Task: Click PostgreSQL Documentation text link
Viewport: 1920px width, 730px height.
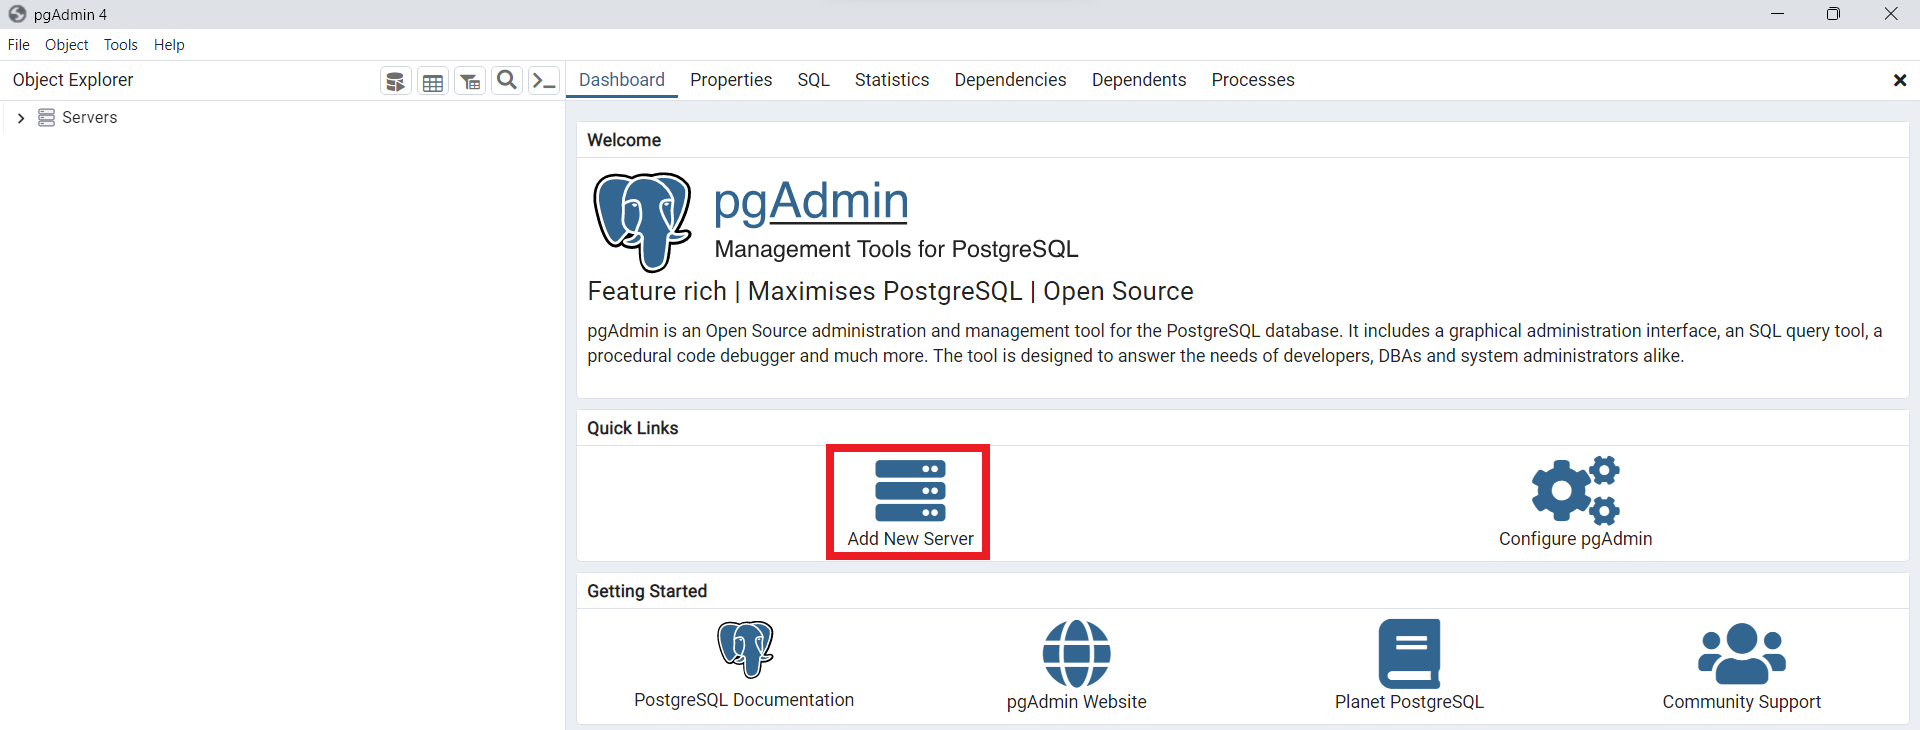Action: pos(744,700)
